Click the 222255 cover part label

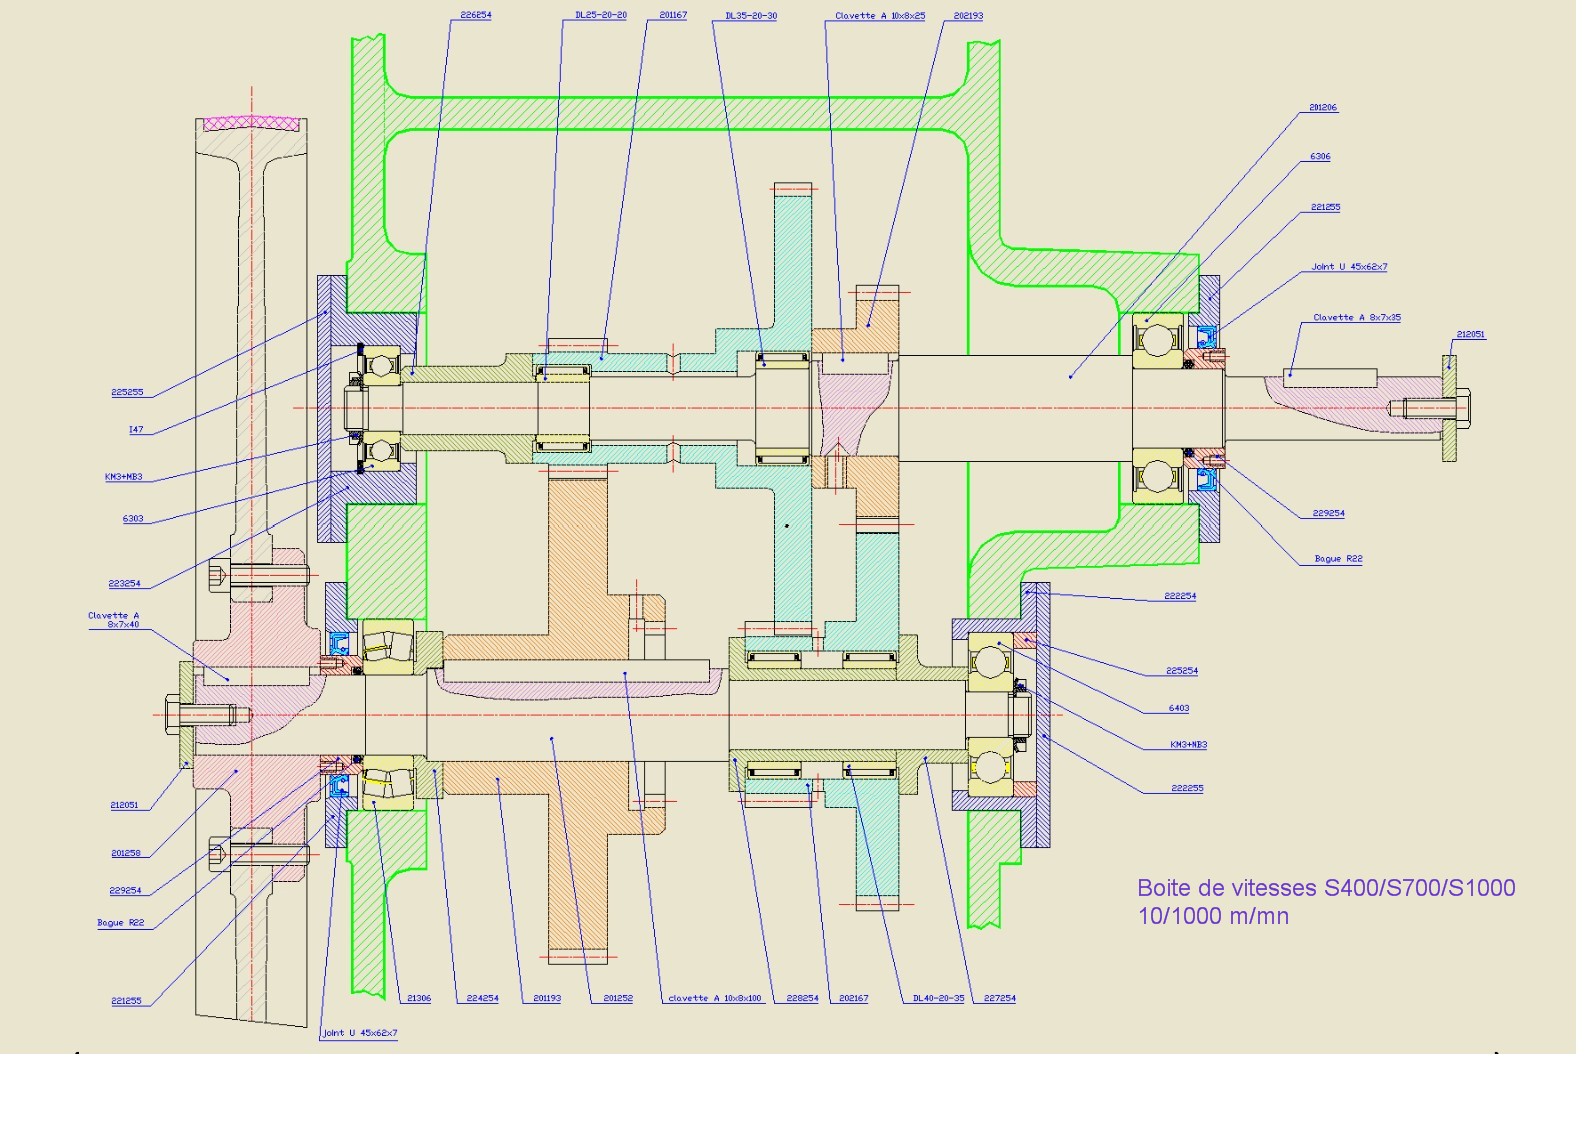coord(1187,789)
